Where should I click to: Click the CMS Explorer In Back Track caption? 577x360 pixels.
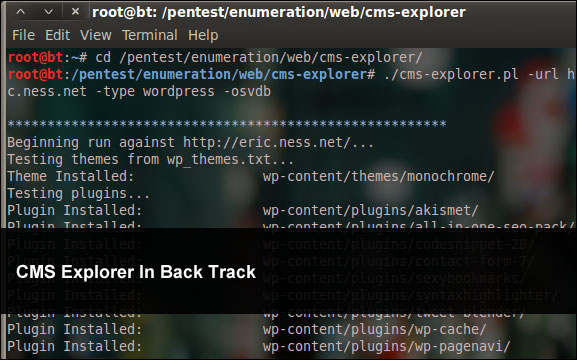click(x=136, y=272)
